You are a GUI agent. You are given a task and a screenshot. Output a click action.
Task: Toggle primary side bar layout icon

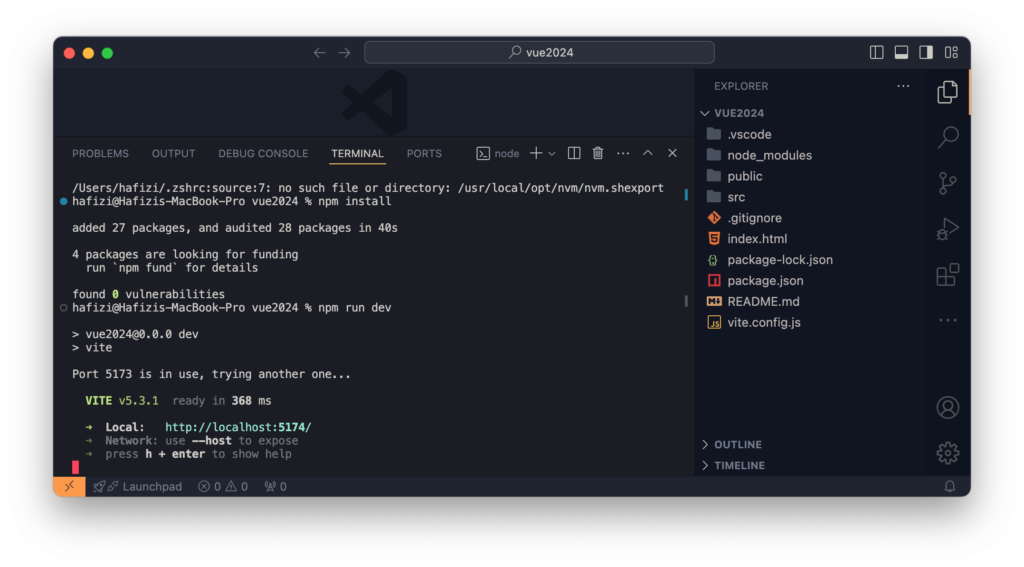[876, 52]
